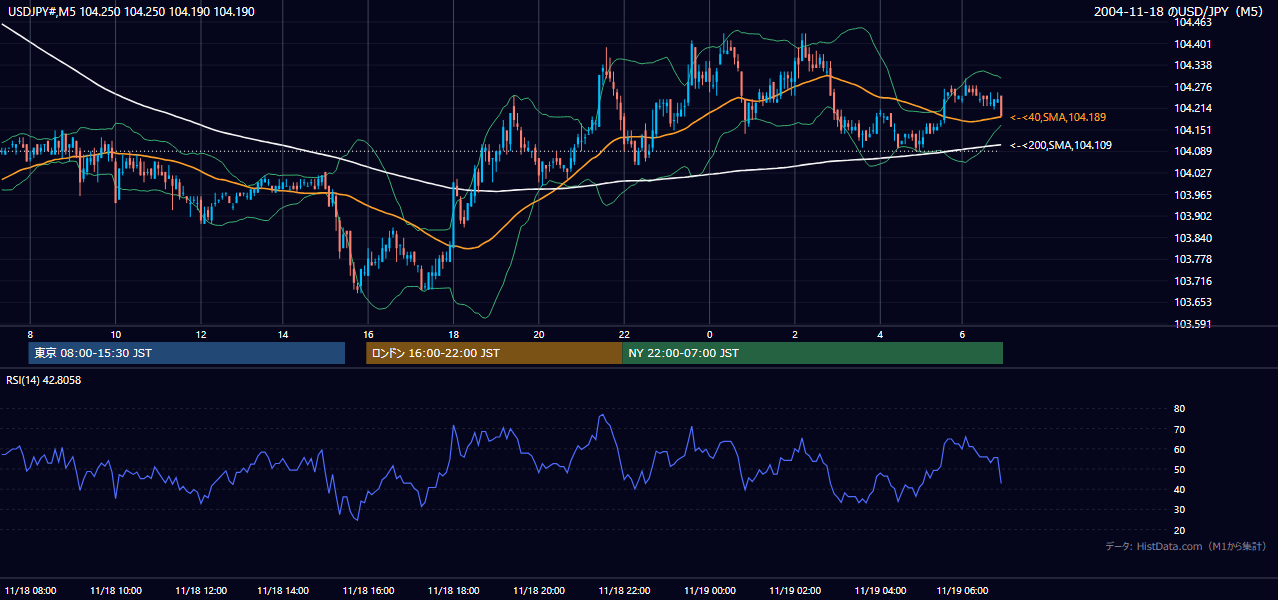
Task: Click price axis value 104.463
Action: tap(1194, 22)
